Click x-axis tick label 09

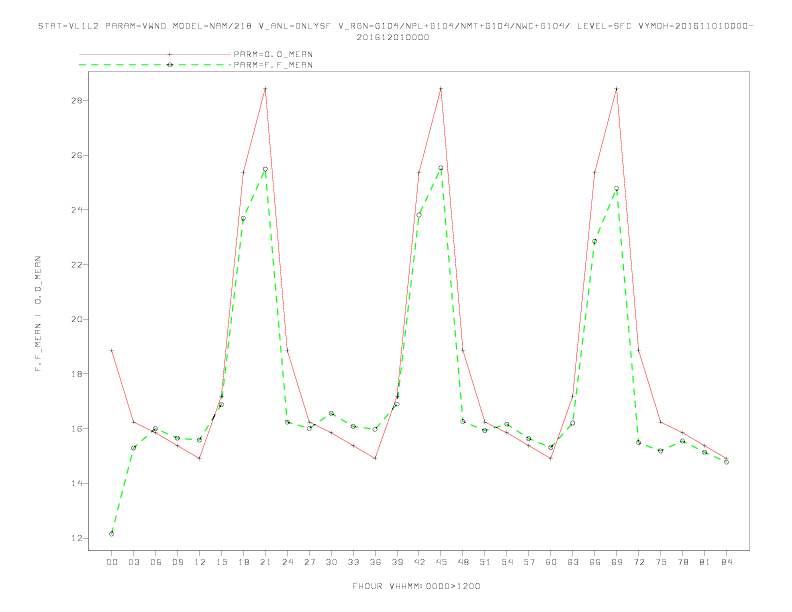tap(177, 562)
